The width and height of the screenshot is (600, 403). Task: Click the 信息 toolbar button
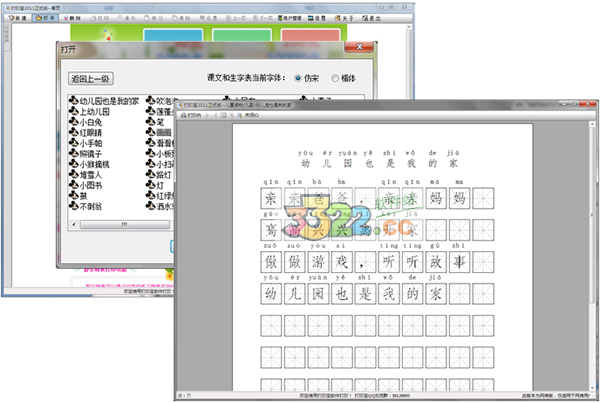click(x=317, y=18)
